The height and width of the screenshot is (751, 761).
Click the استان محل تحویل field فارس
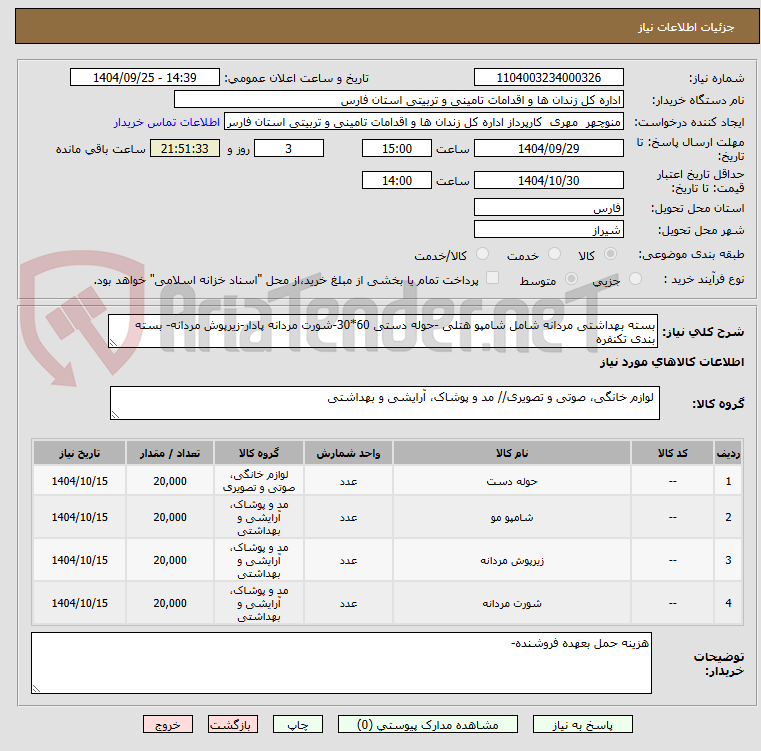click(548, 208)
